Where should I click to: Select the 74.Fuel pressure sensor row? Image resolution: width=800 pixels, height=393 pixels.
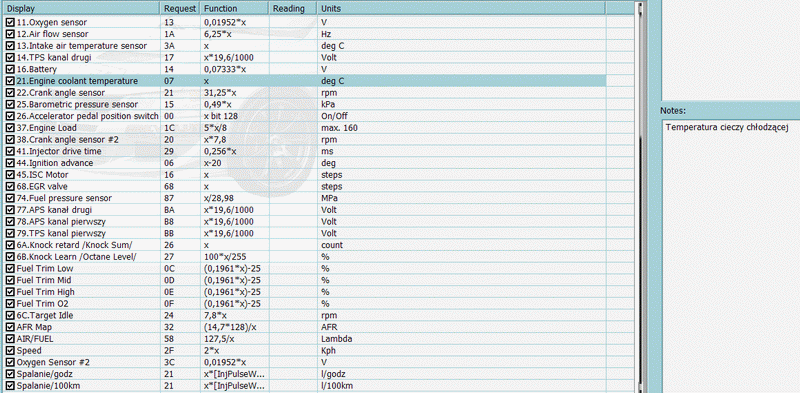point(305,199)
